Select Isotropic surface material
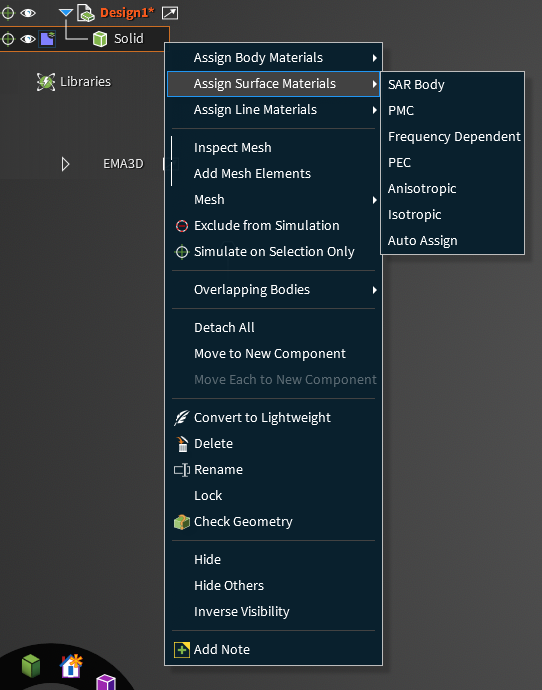 point(452,214)
